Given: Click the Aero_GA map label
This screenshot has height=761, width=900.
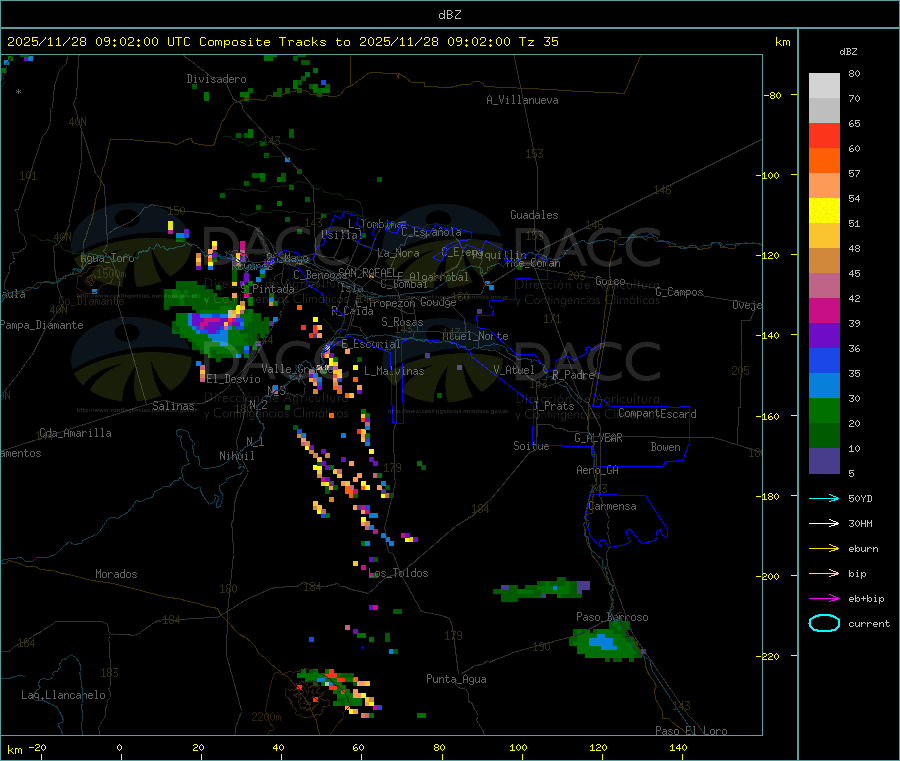Looking at the screenshot, I should pyautogui.click(x=597, y=470).
